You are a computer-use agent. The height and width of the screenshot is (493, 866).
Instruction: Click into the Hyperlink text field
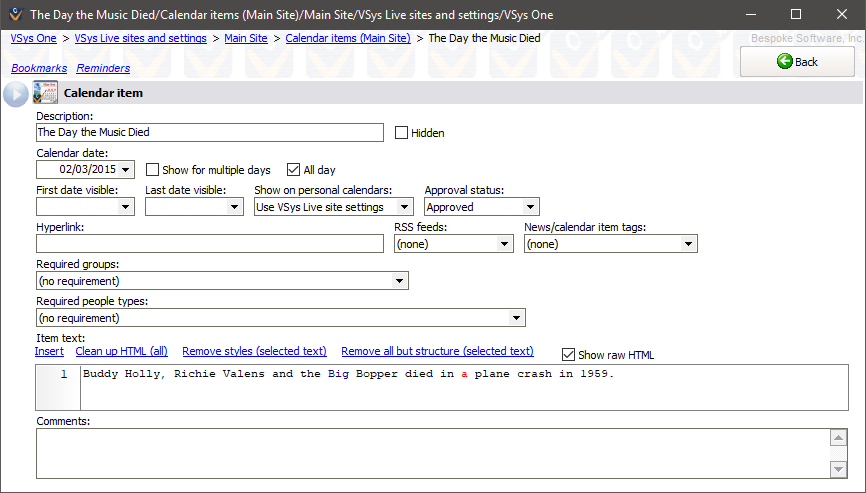[x=210, y=244]
